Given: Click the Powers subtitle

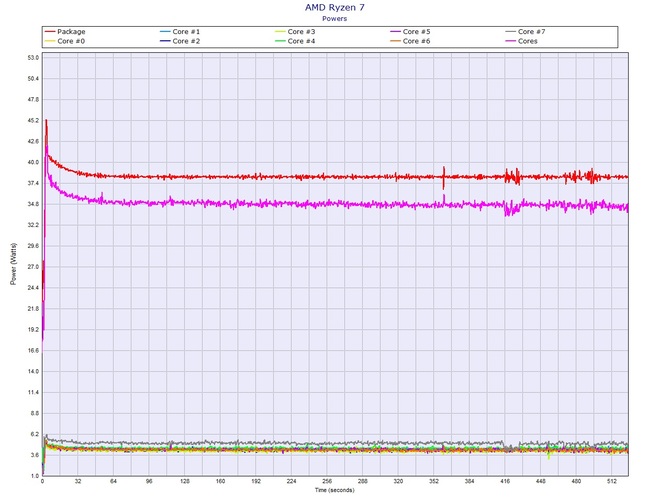Looking at the screenshot, I should tap(335, 18).
